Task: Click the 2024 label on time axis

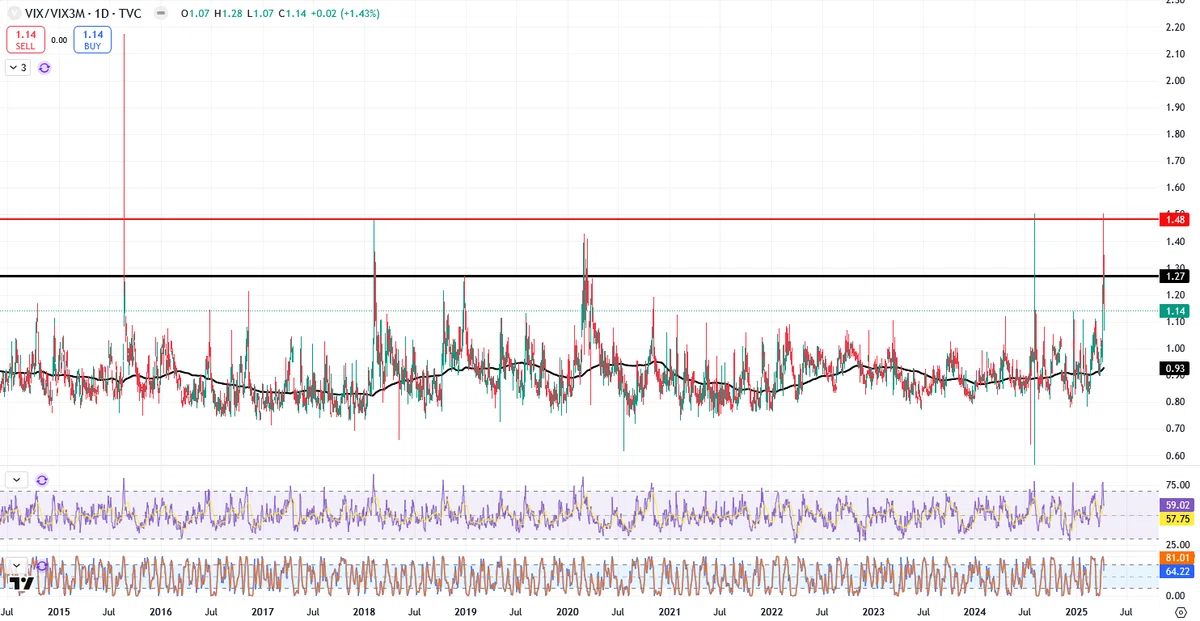Action: pyautogui.click(x=974, y=611)
